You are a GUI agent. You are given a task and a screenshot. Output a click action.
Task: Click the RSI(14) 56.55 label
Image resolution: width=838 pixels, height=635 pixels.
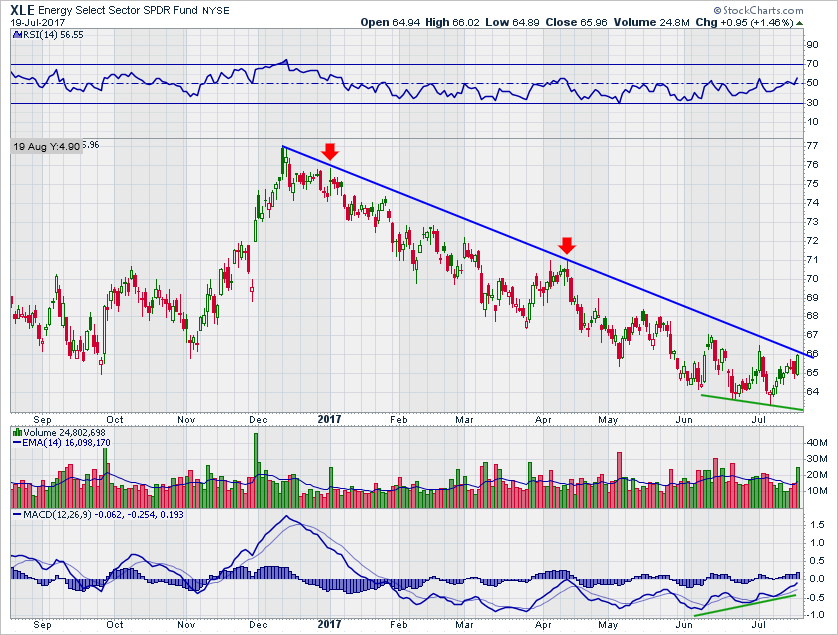[52, 35]
